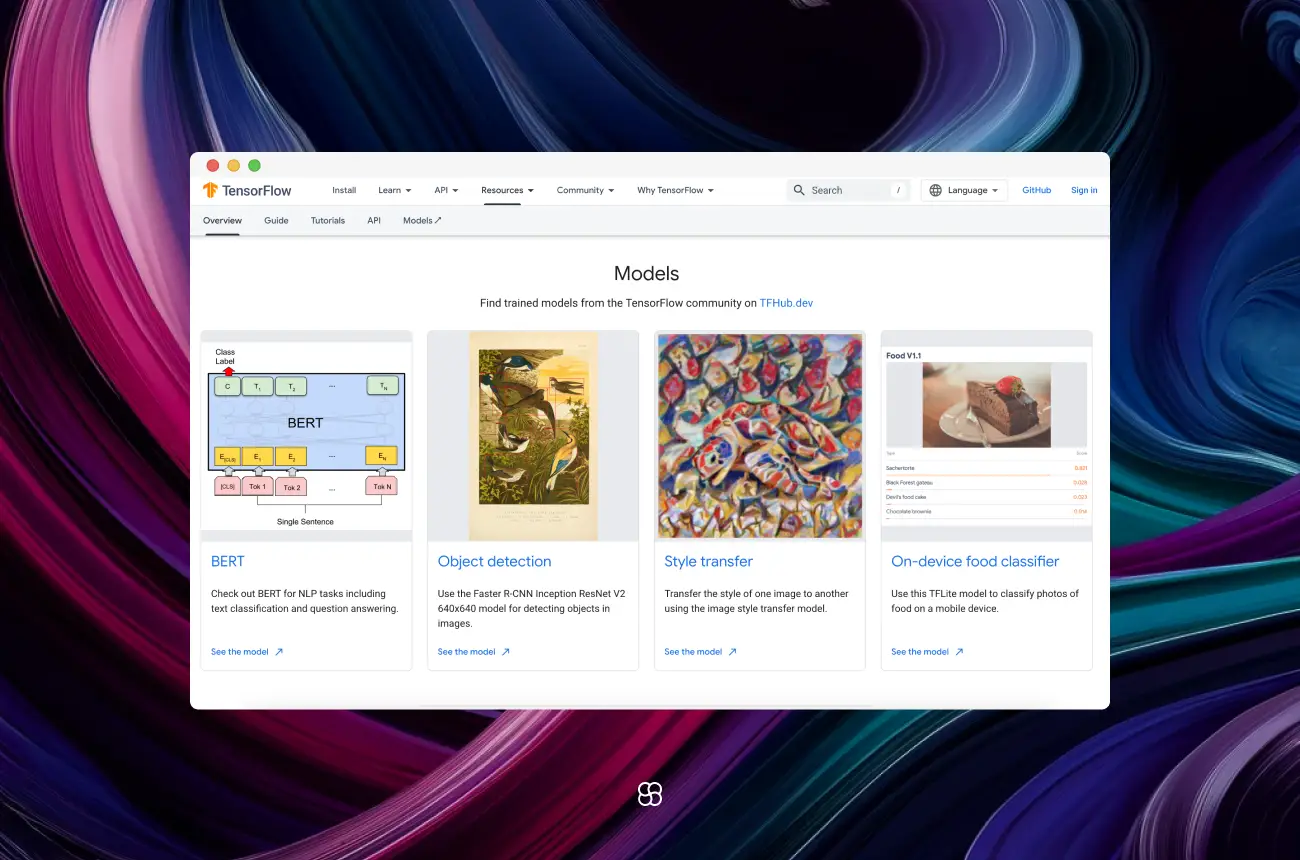Viewport: 1300px width, 860px height.
Task: Expand the Learn dropdown menu
Action: pyautogui.click(x=395, y=190)
